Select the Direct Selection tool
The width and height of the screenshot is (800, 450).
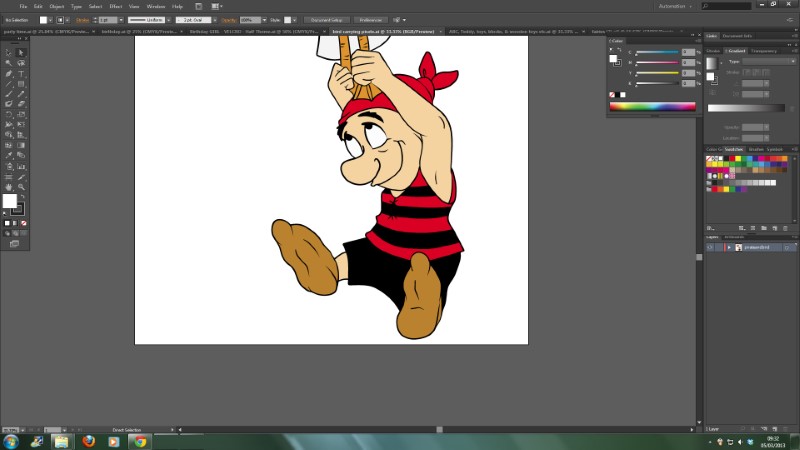click(21, 53)
